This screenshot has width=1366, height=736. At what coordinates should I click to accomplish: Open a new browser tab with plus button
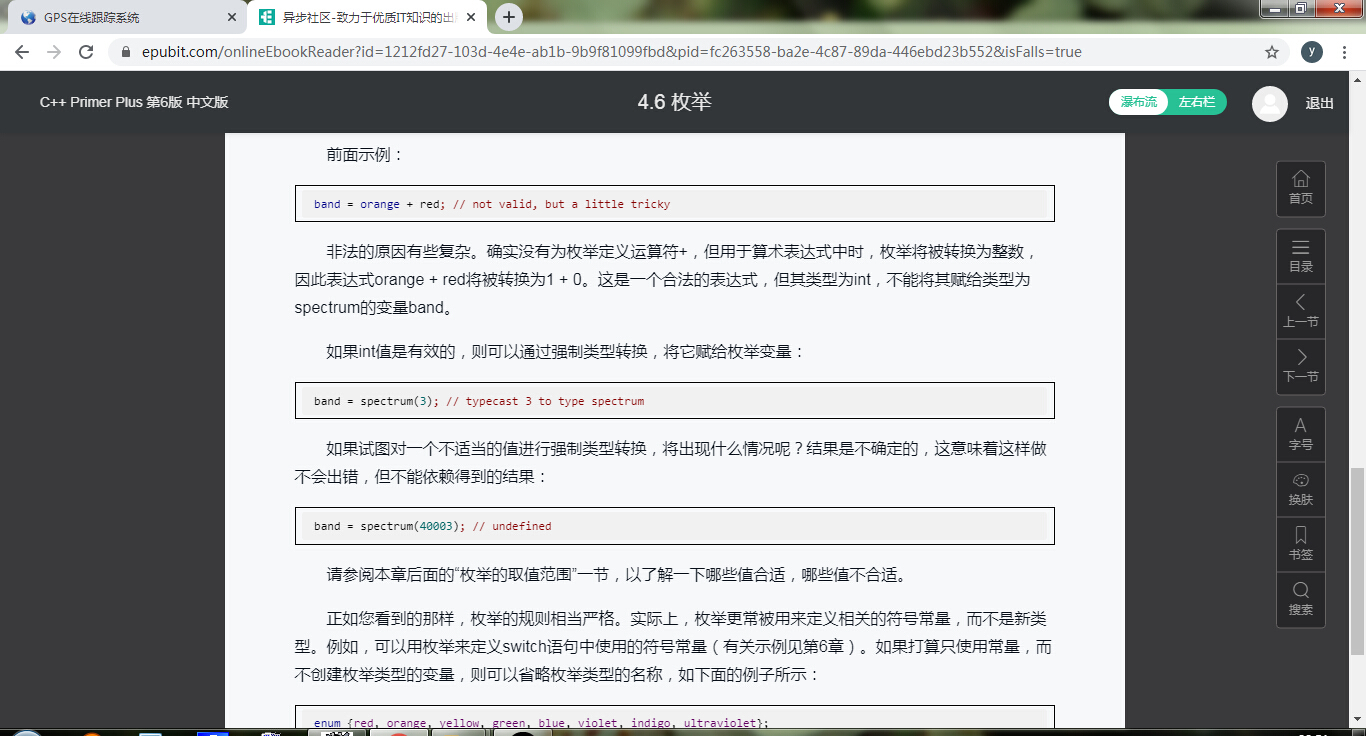[x=510, y=16]
